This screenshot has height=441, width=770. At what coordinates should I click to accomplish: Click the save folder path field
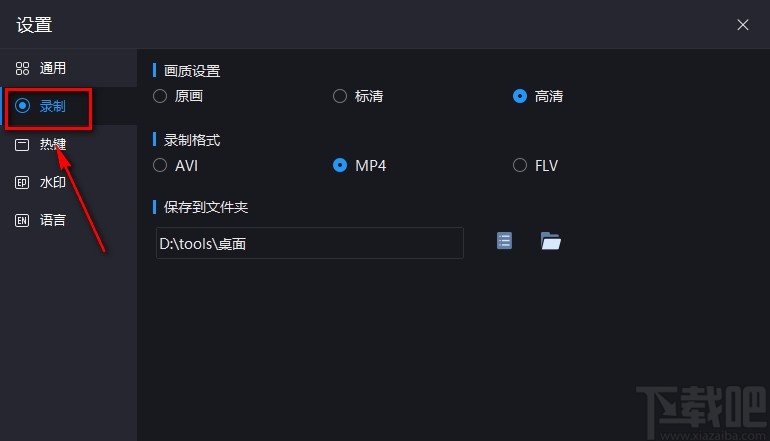point(309,243)
